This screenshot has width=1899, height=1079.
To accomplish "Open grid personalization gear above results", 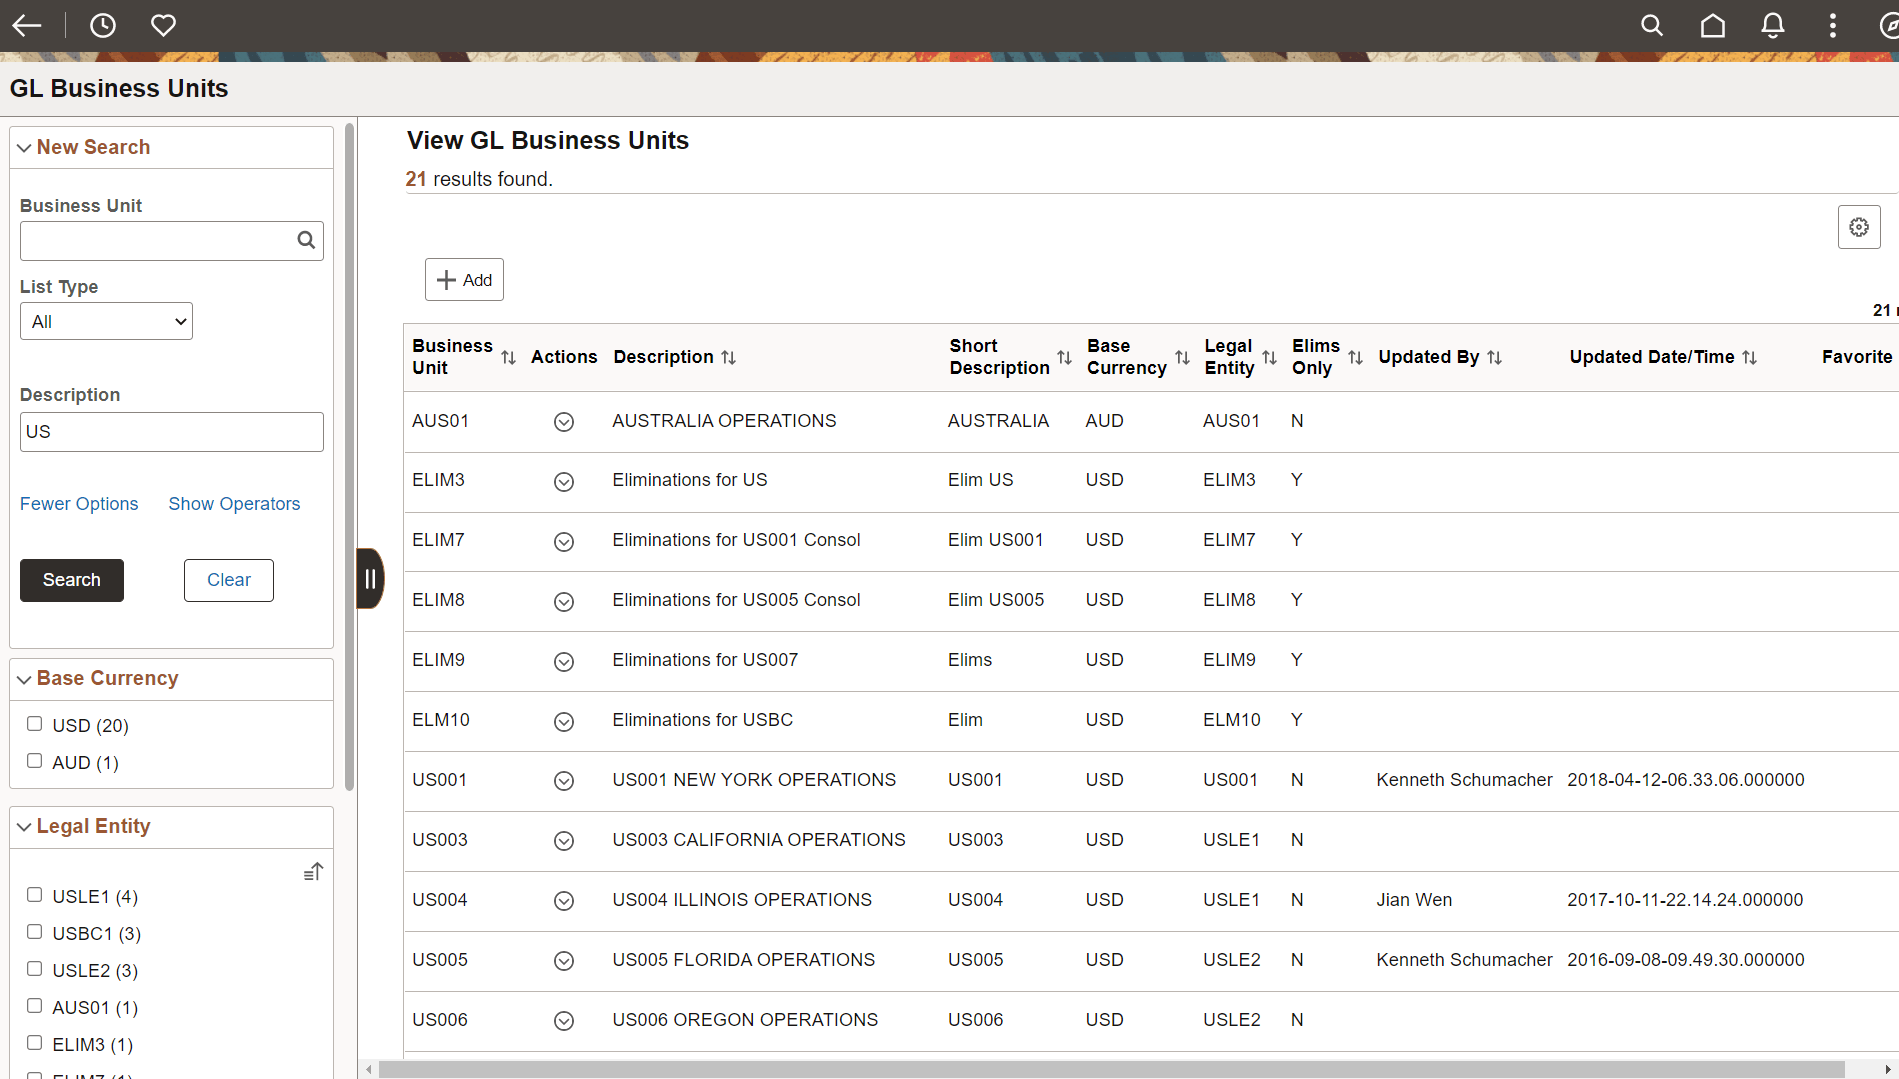I will pyautogui.click(x=1859, y=227).
